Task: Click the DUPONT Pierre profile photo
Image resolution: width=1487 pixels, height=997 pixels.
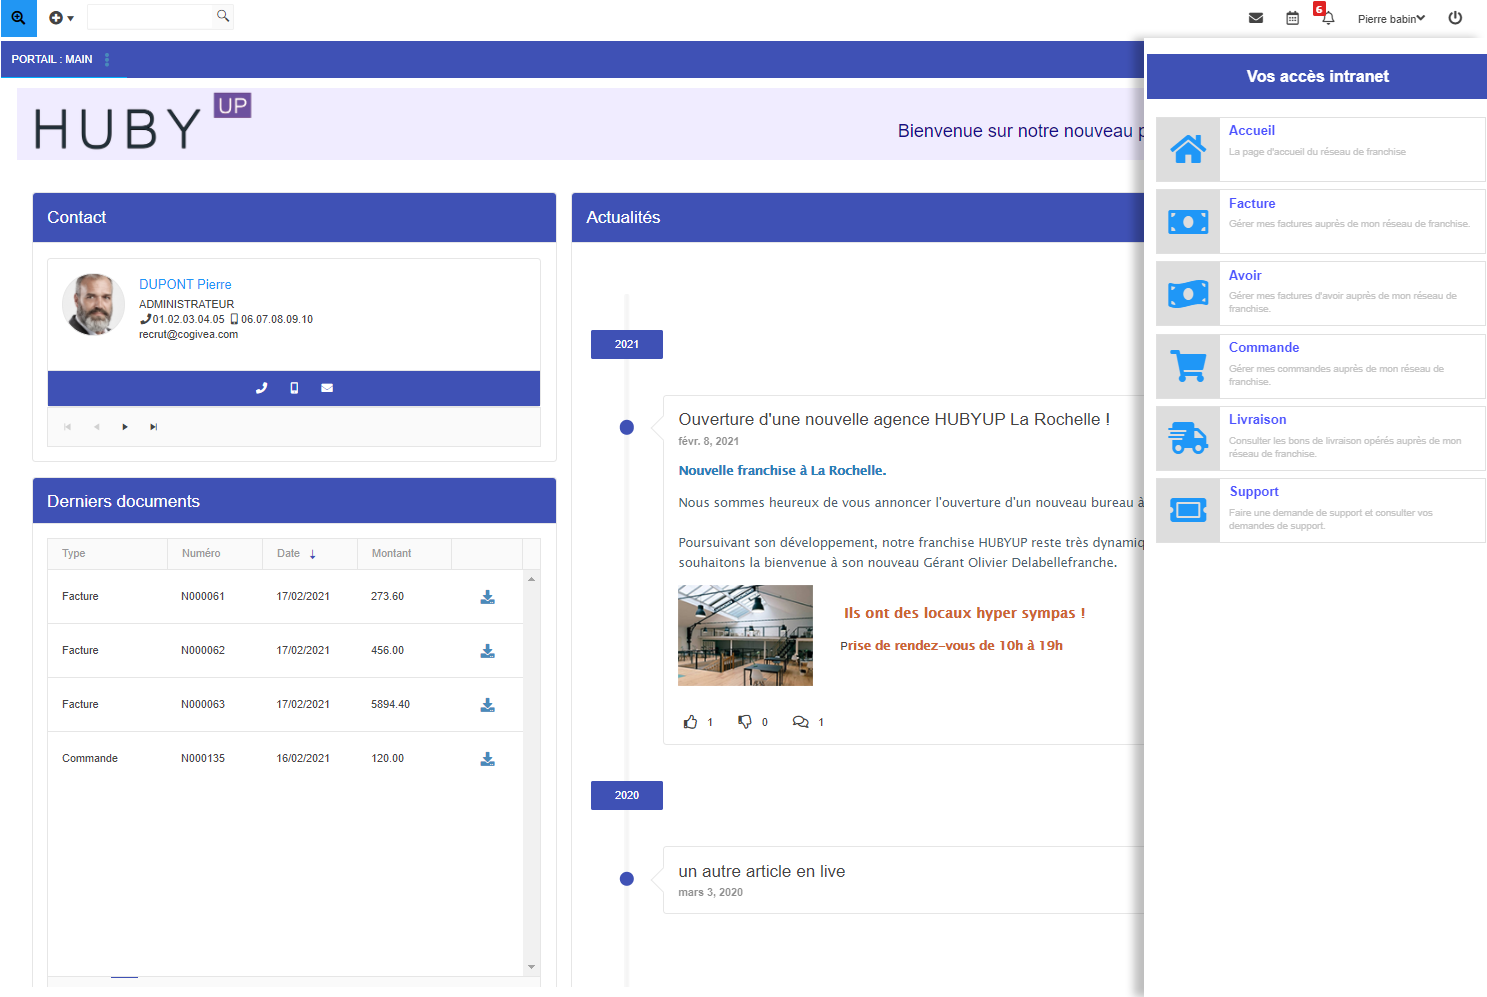Action: coord(94,304)
